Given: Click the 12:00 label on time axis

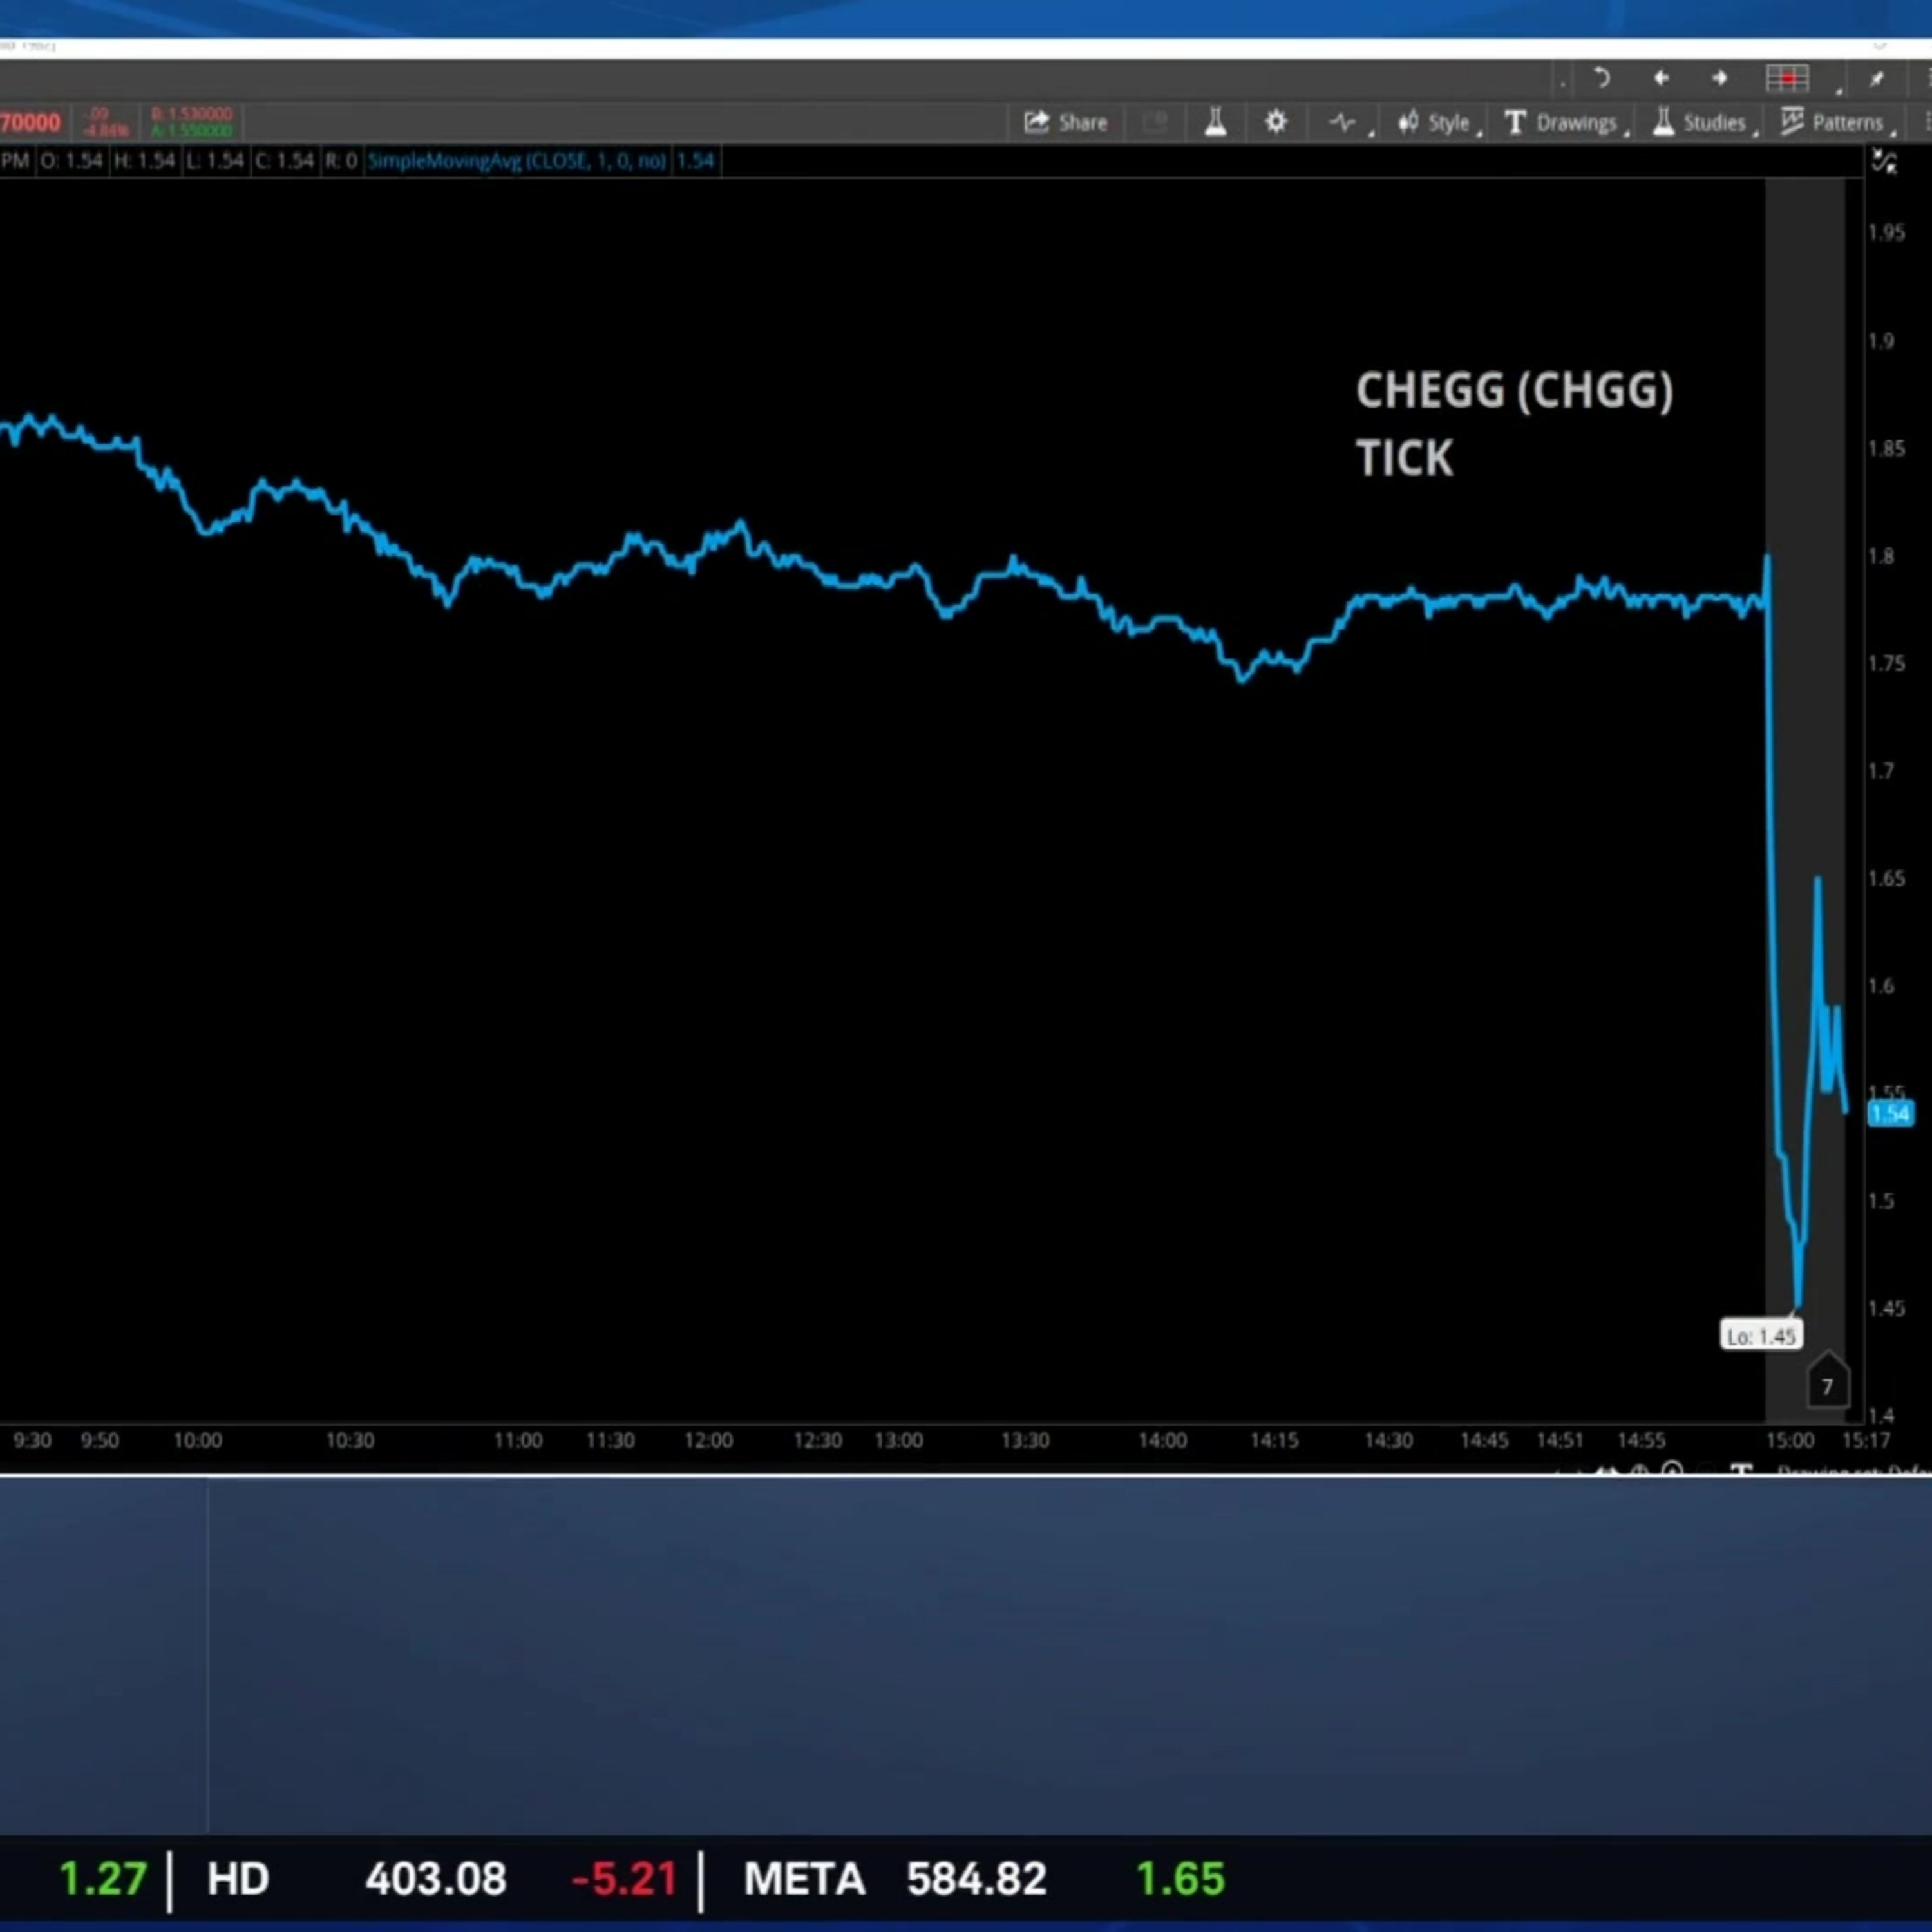Looking at the screenshot, I should pyautogui.click(x=708, y=1441).
